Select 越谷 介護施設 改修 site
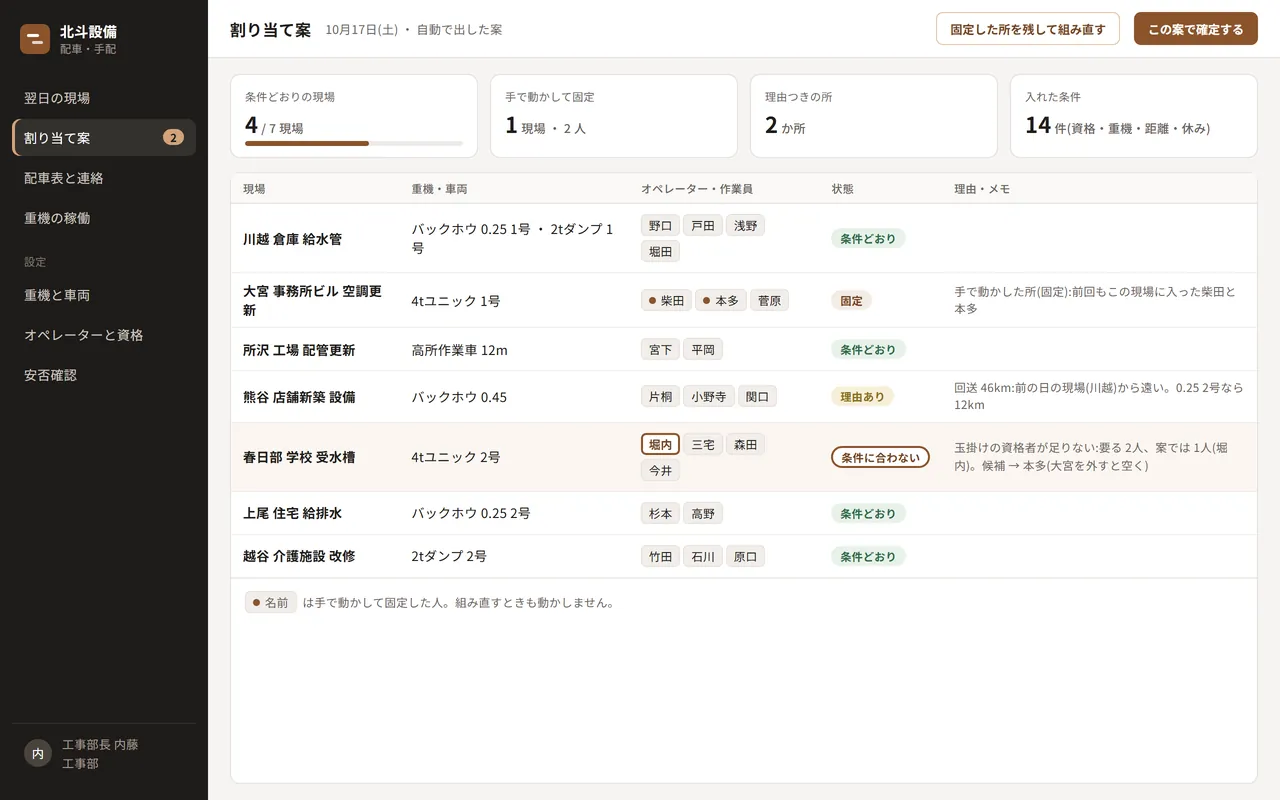Screen dimensions: 1280x800 (x=744, y=556)
